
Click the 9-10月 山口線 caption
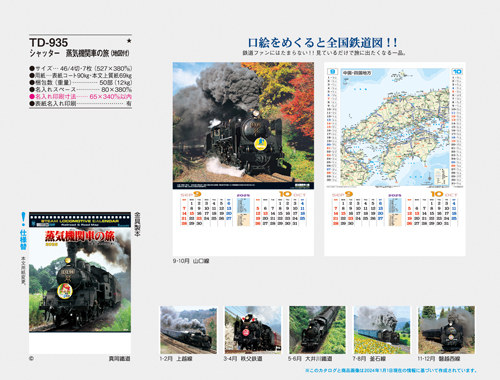coord(191,261)
